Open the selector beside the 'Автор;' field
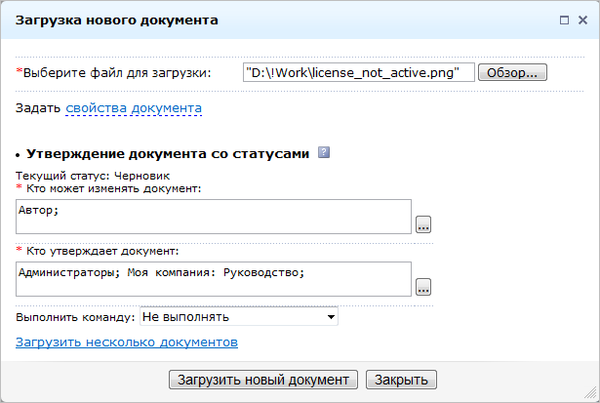The image size is (600, 403). point(423,224)
